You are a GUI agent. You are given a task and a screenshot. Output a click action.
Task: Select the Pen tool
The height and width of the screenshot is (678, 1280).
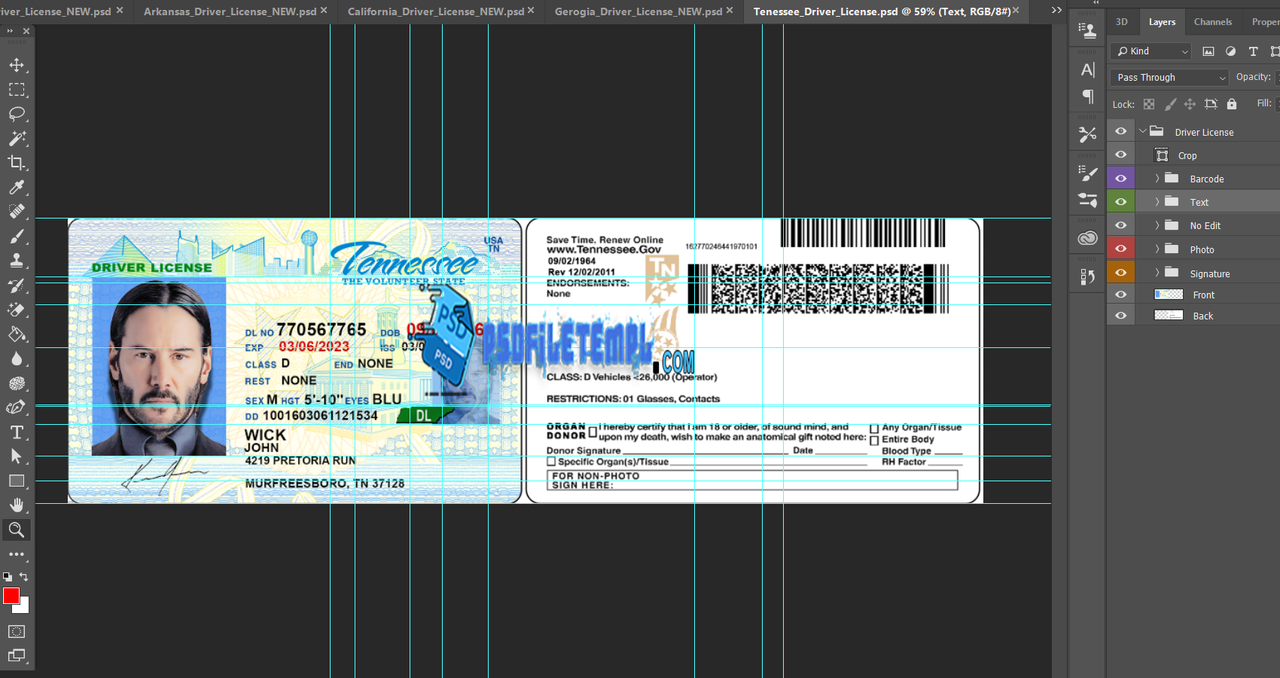17,408
